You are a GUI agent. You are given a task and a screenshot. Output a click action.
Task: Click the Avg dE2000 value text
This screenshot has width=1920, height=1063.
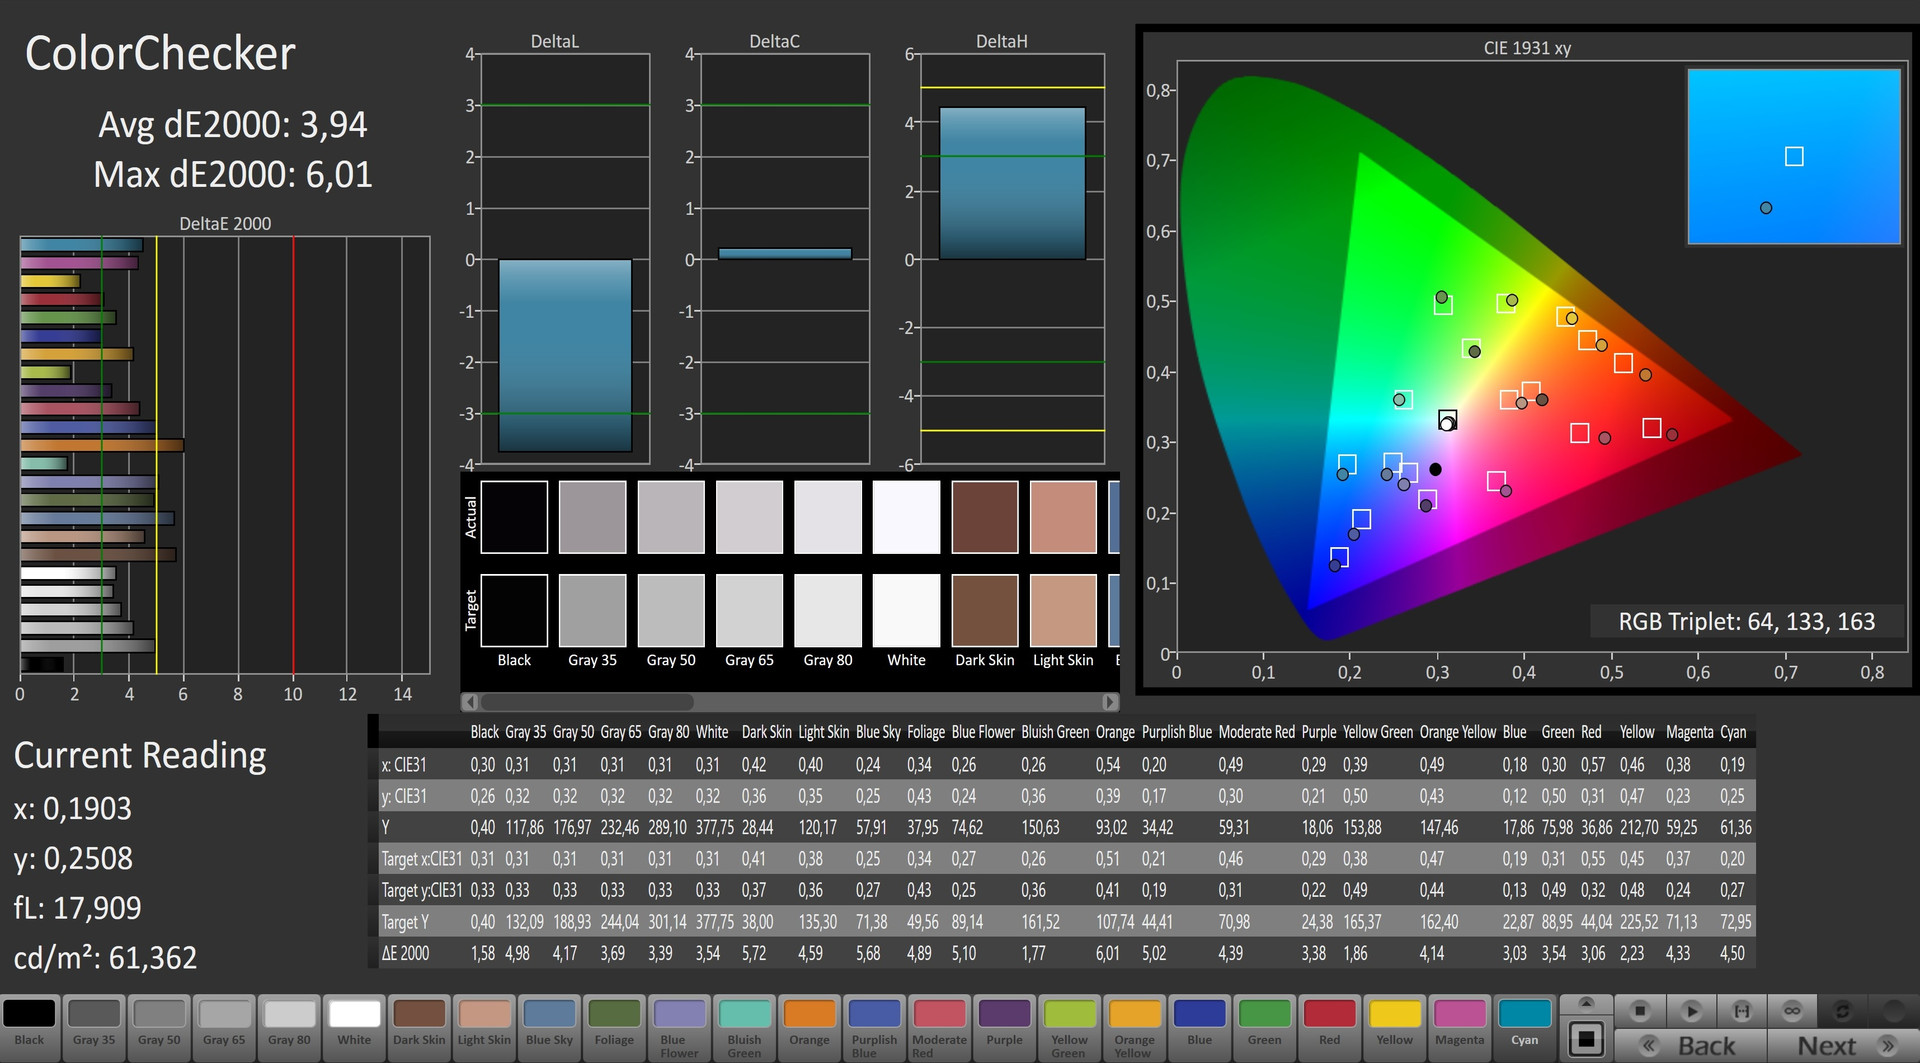pos(232,125)
